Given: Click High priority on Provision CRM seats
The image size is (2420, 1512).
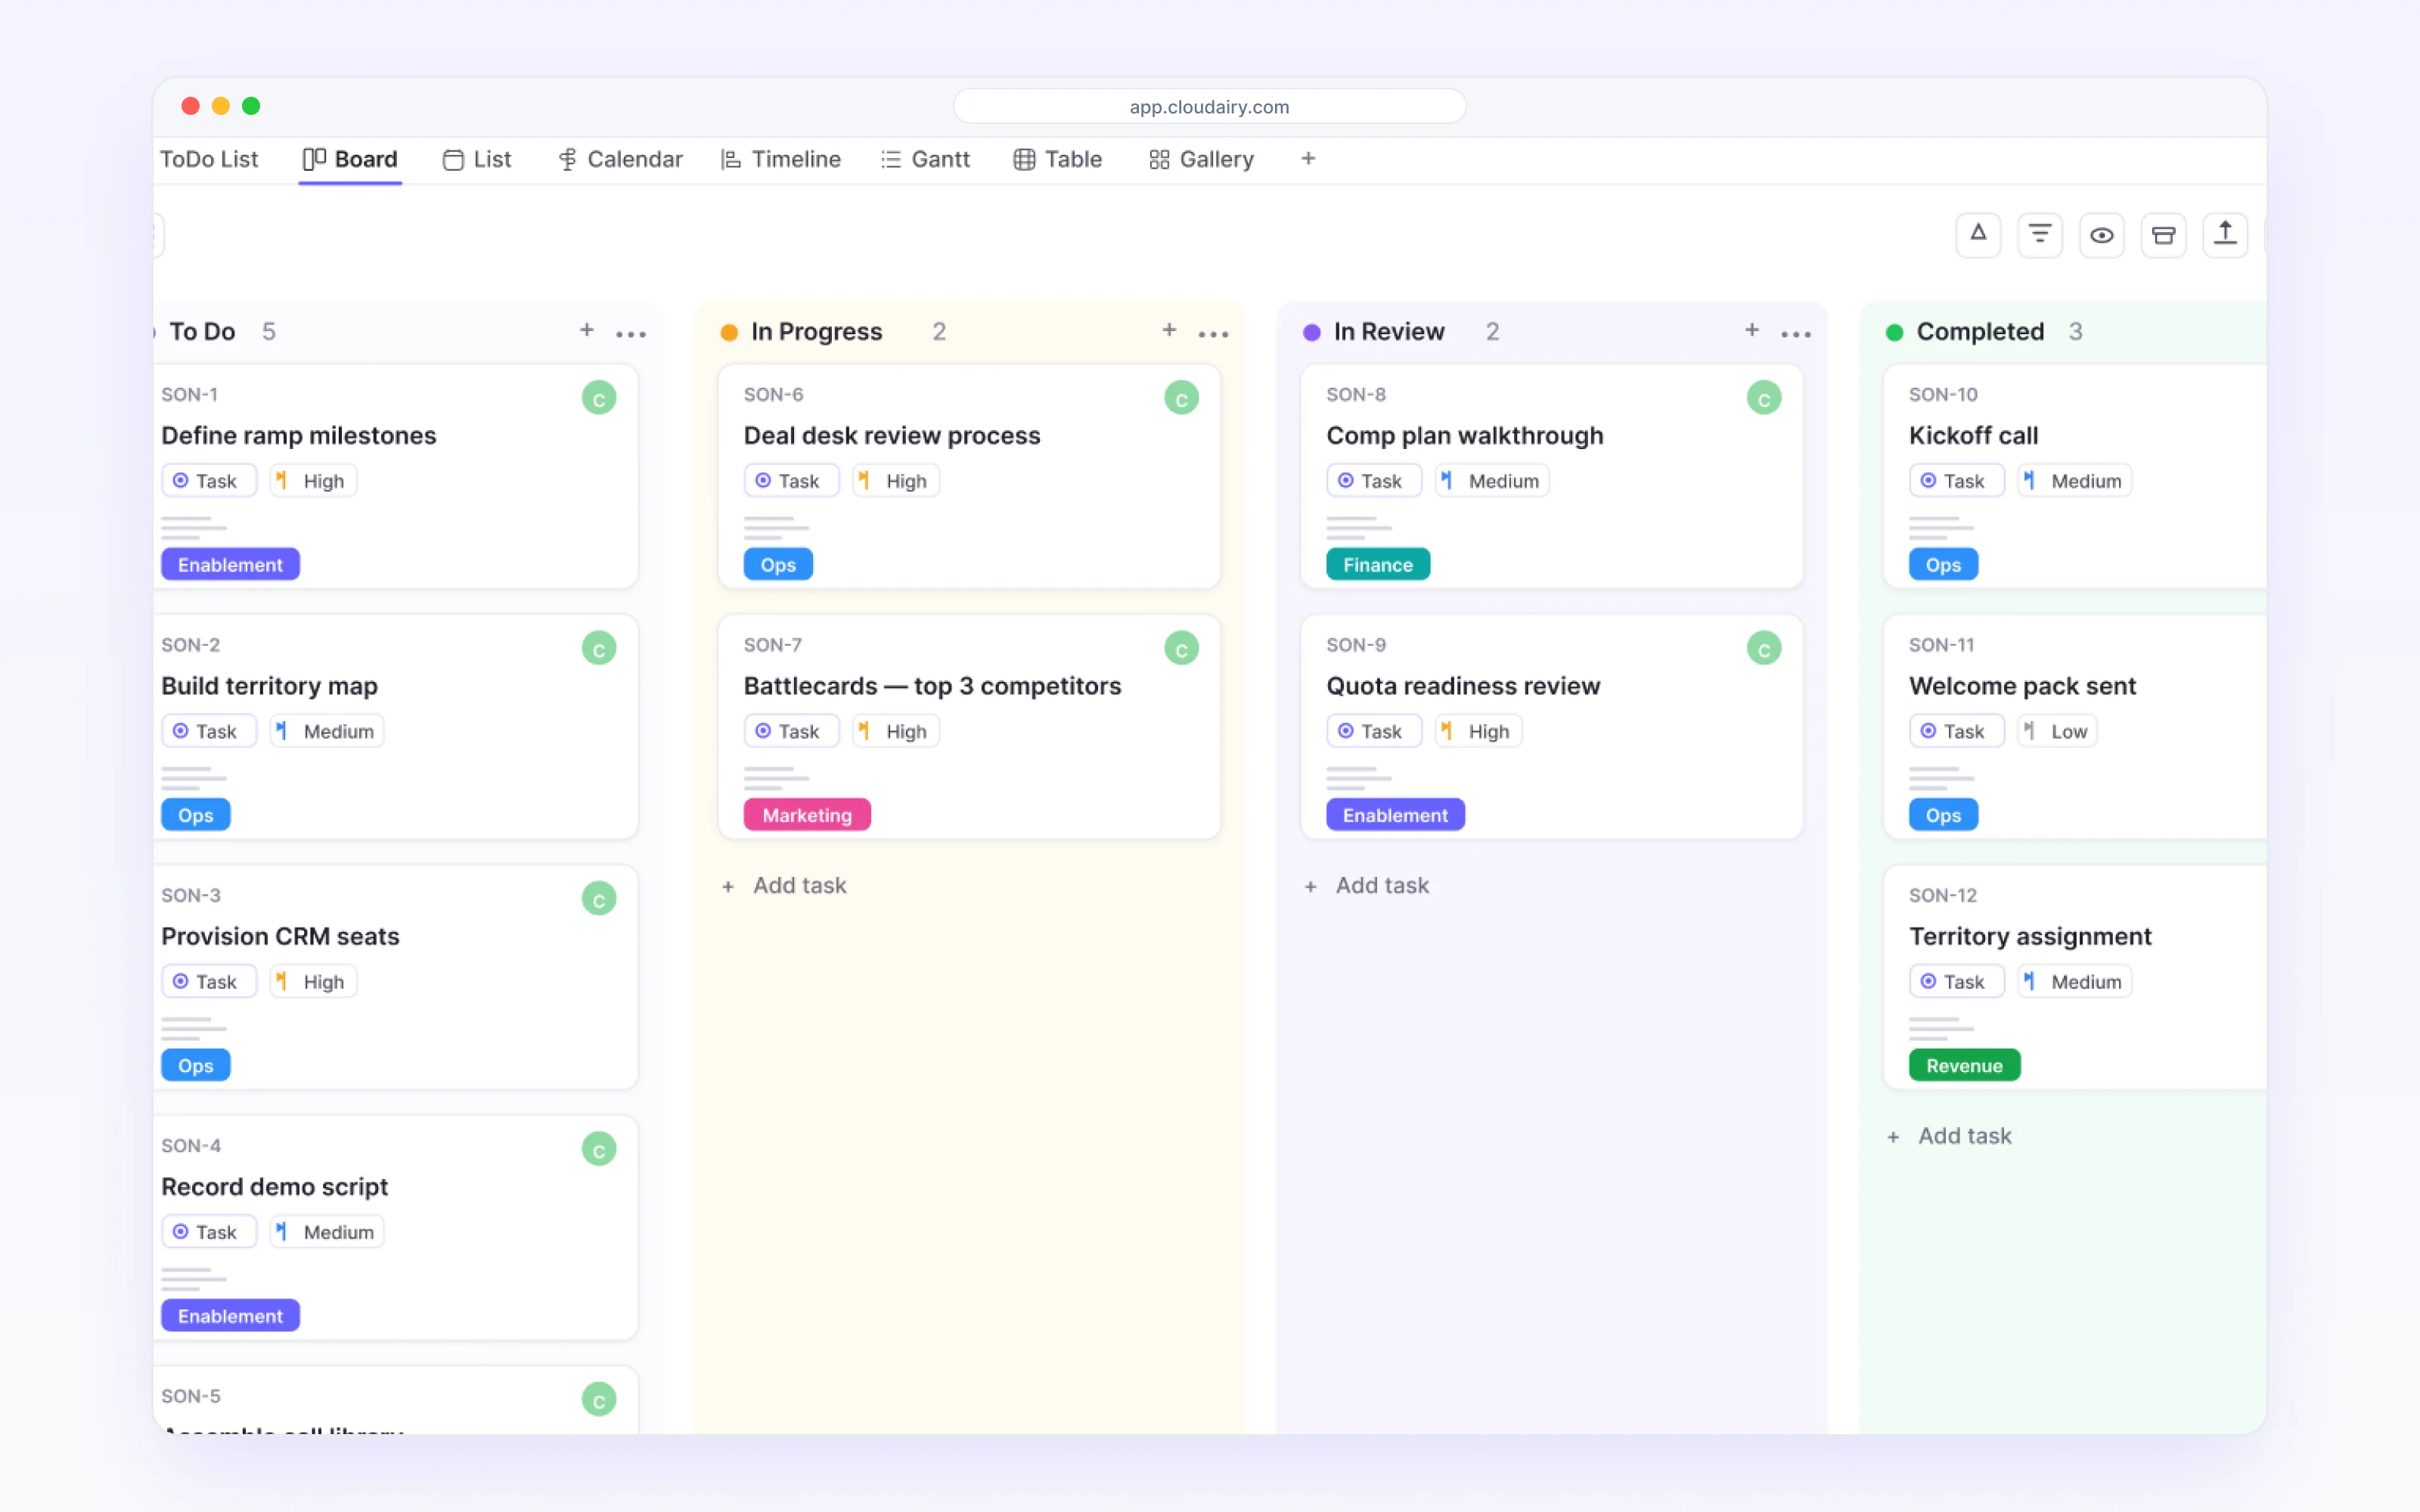Looking at the screenshot, I should click(313, 982).
